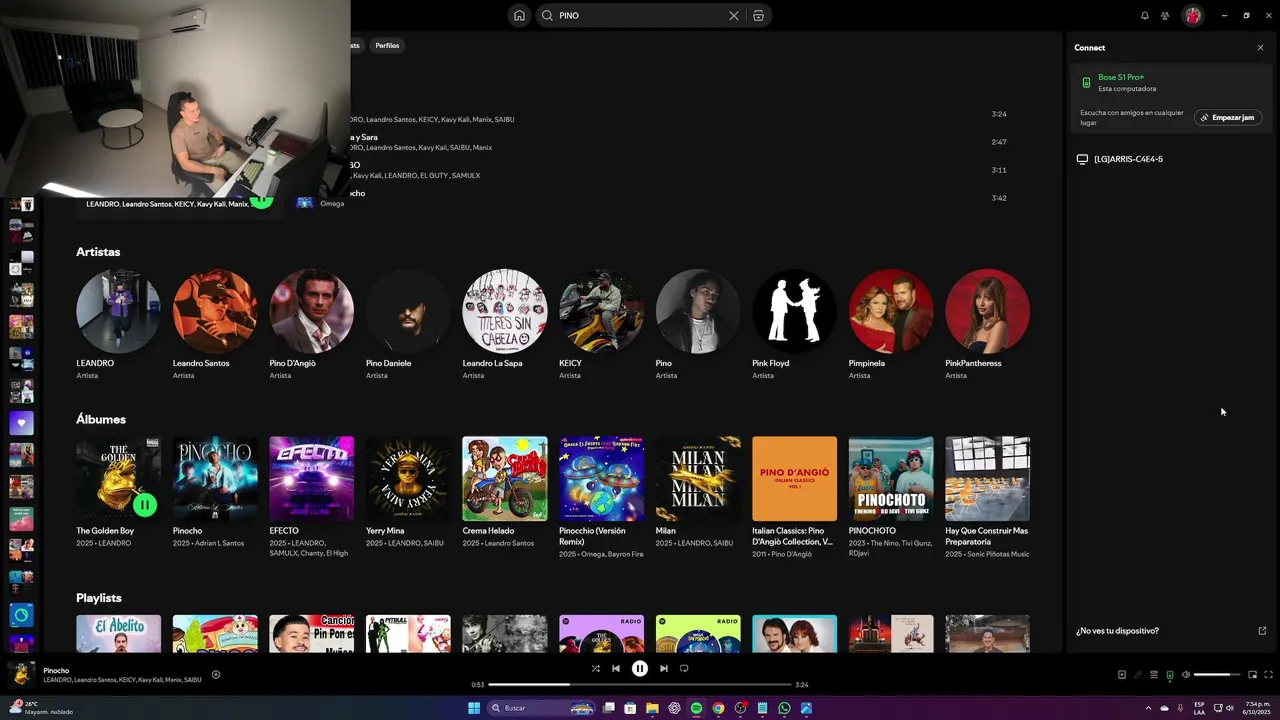Open Pink Floyd artist card
1280x720 pixels.
pyautogui.click(x=794, y=324)
